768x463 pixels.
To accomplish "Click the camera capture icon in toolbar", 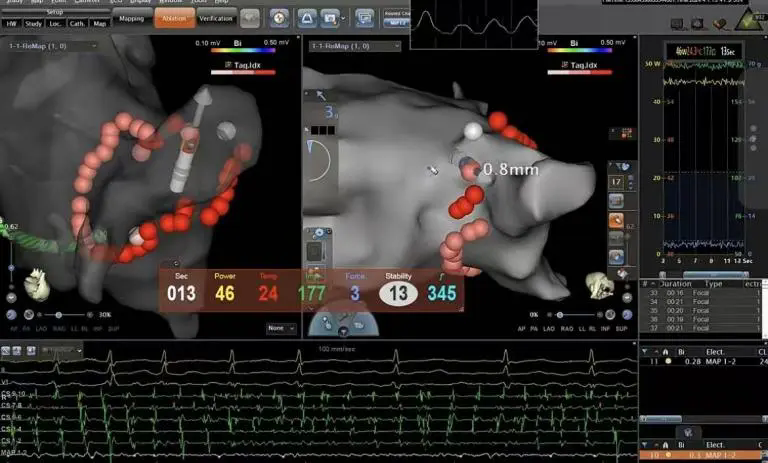I will pyautogui.click(x=329, y=18).
